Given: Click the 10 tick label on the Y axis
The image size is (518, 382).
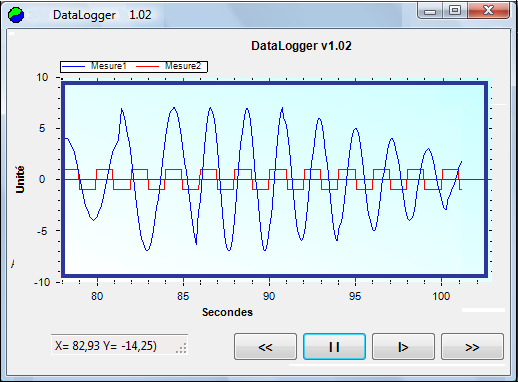Looking at the screenshot, I should tap(42, 77).
